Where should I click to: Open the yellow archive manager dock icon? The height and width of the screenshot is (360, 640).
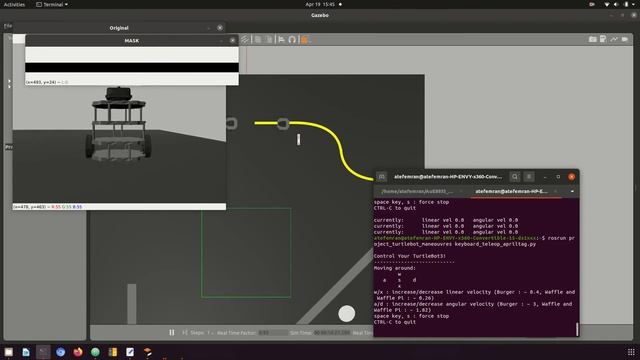click(x=113, y=352)
